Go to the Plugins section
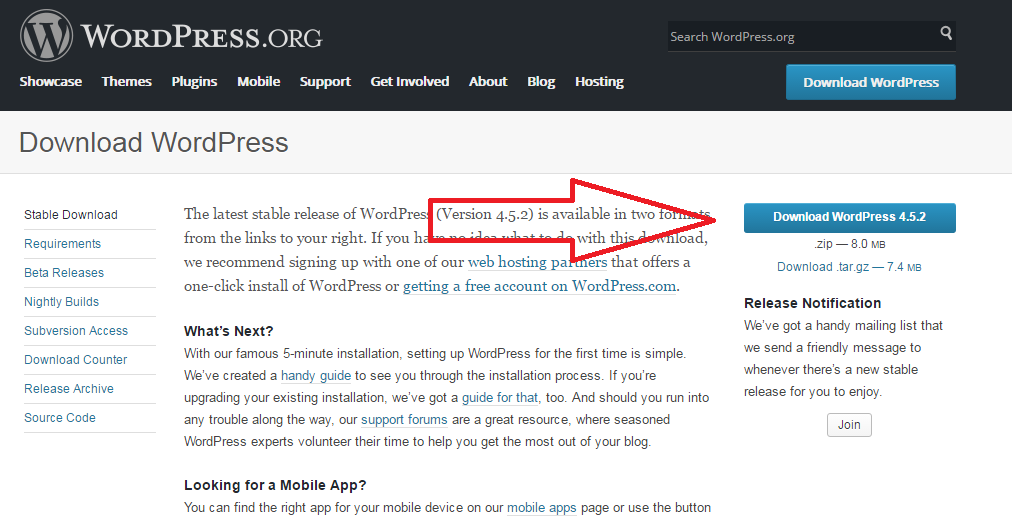The height and width of the screenshot is (521, 1012). point(194,82)
